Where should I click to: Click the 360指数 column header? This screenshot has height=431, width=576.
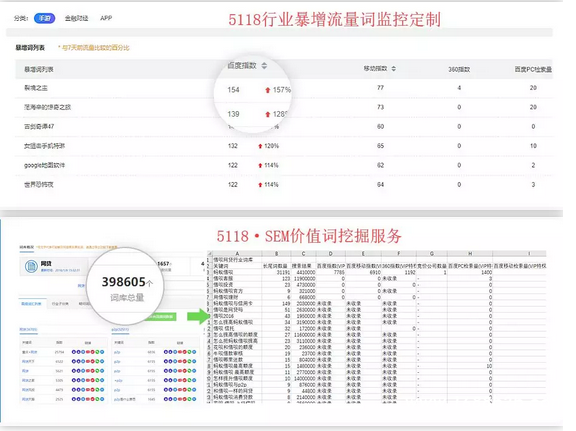tap(459, 69)
